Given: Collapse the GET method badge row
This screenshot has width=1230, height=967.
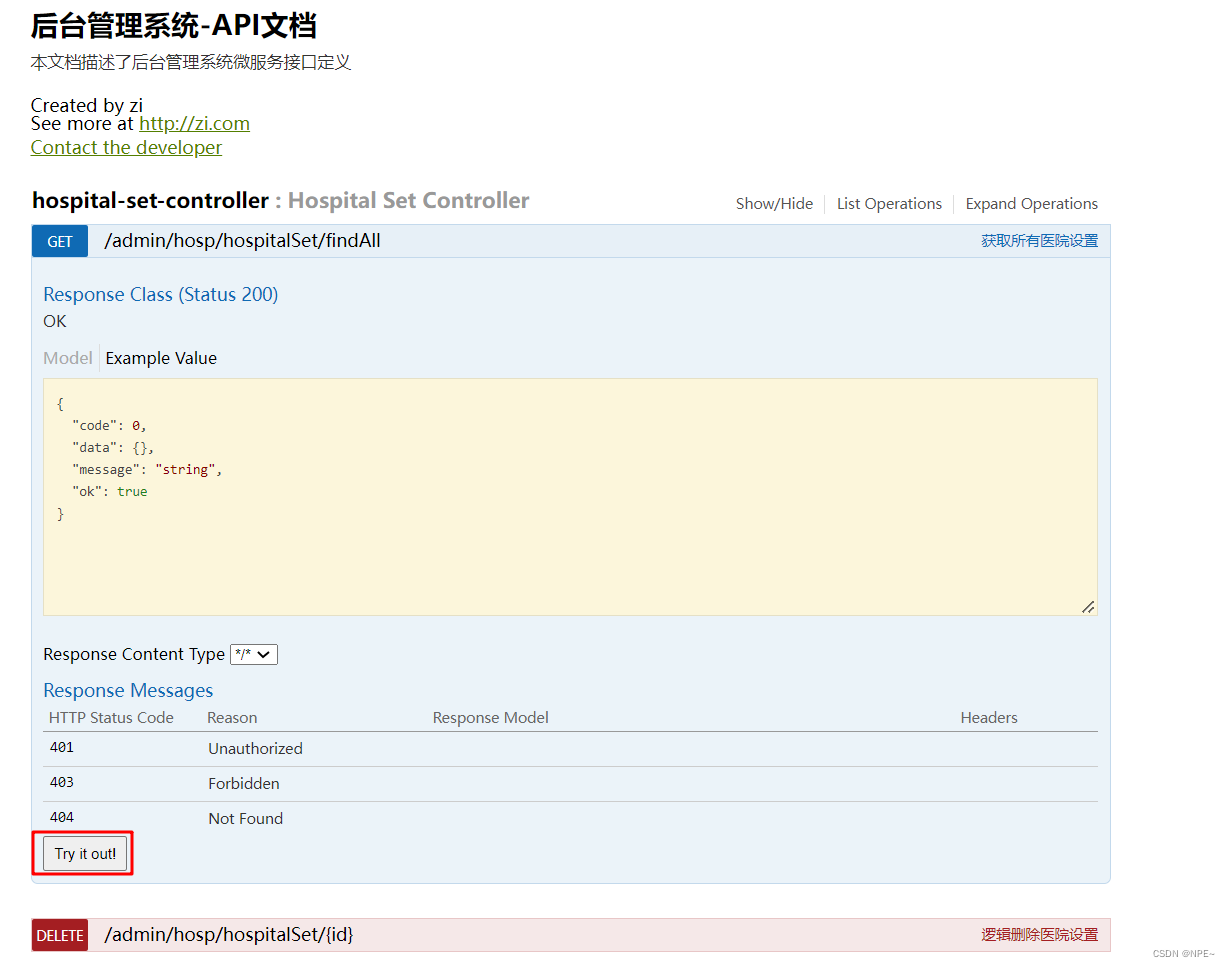Looking at the screenshot, I should (60, 241).
